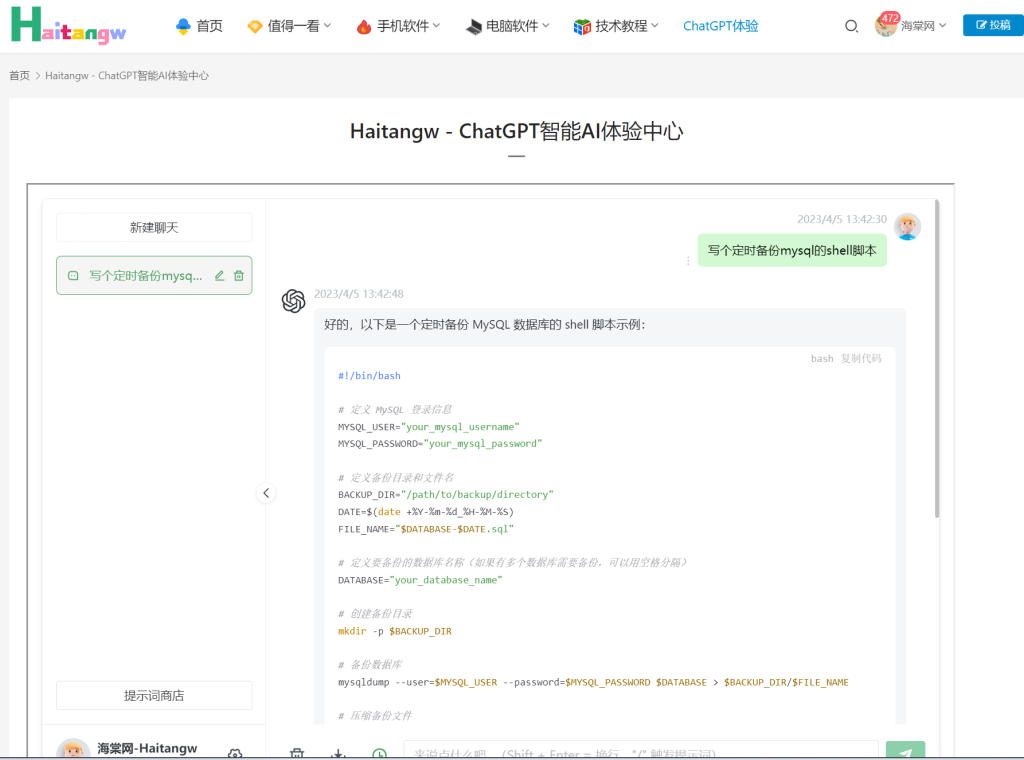Expand the 值得一看 dropdown menu
Image resolution: width=1024 pixels, height=760 pixels.
[289, 26]
